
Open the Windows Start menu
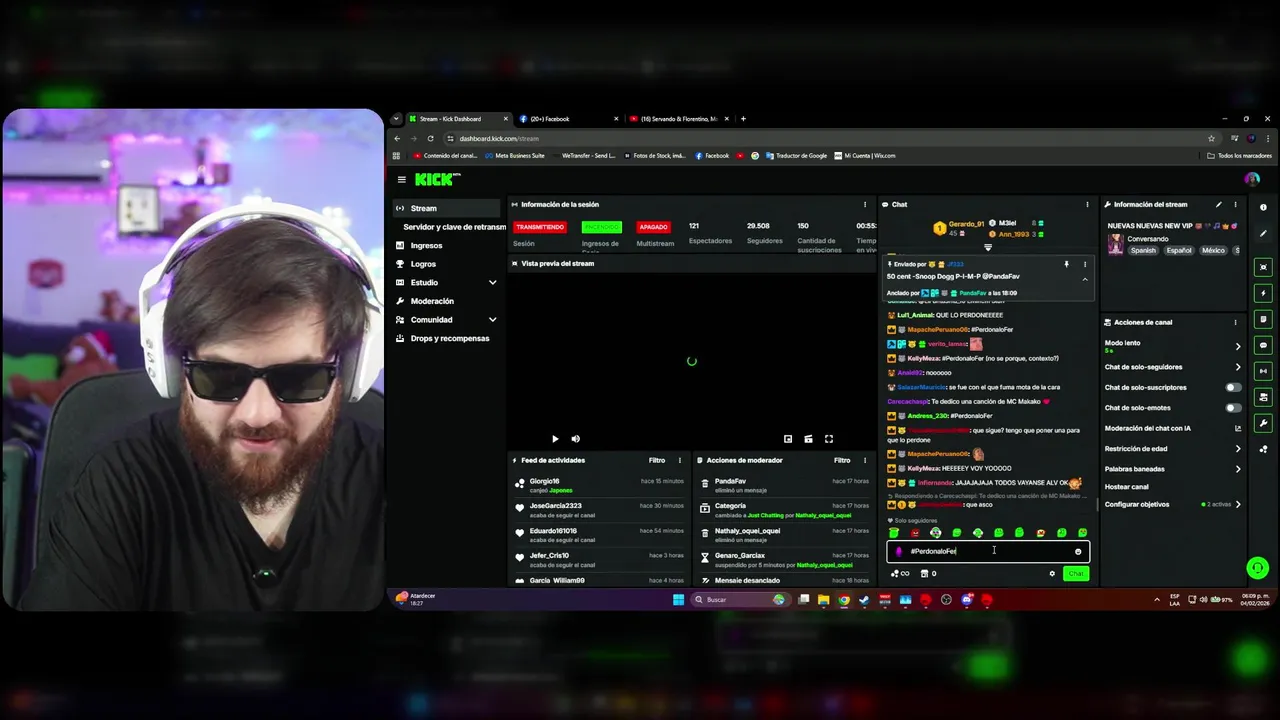click(x=678, y=600)
